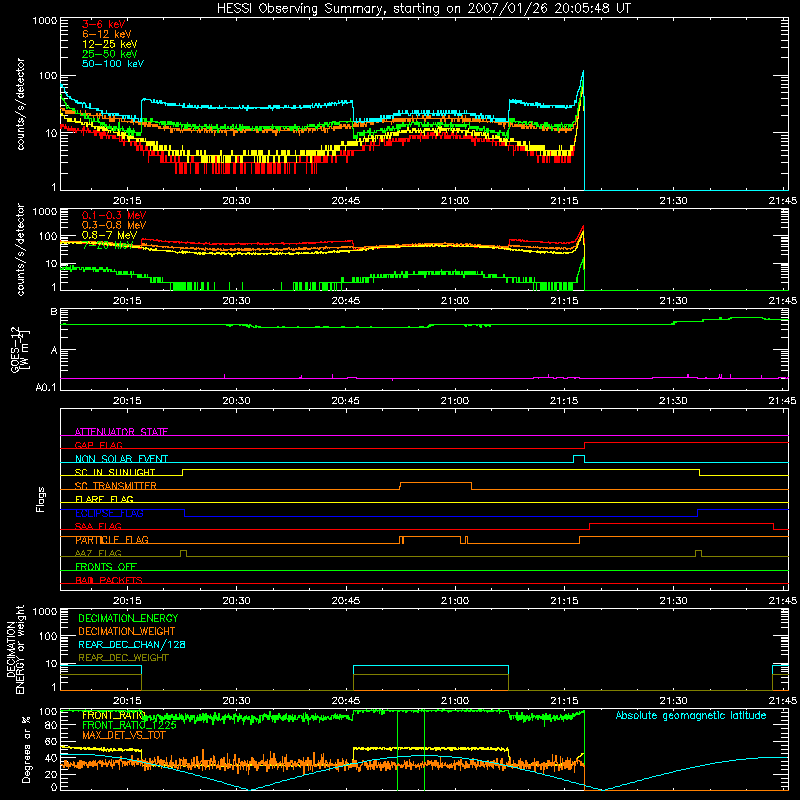Click the "20:30" tick below the Flags panel
Screen dimensions: 800x800
click(x=236, y=601)
